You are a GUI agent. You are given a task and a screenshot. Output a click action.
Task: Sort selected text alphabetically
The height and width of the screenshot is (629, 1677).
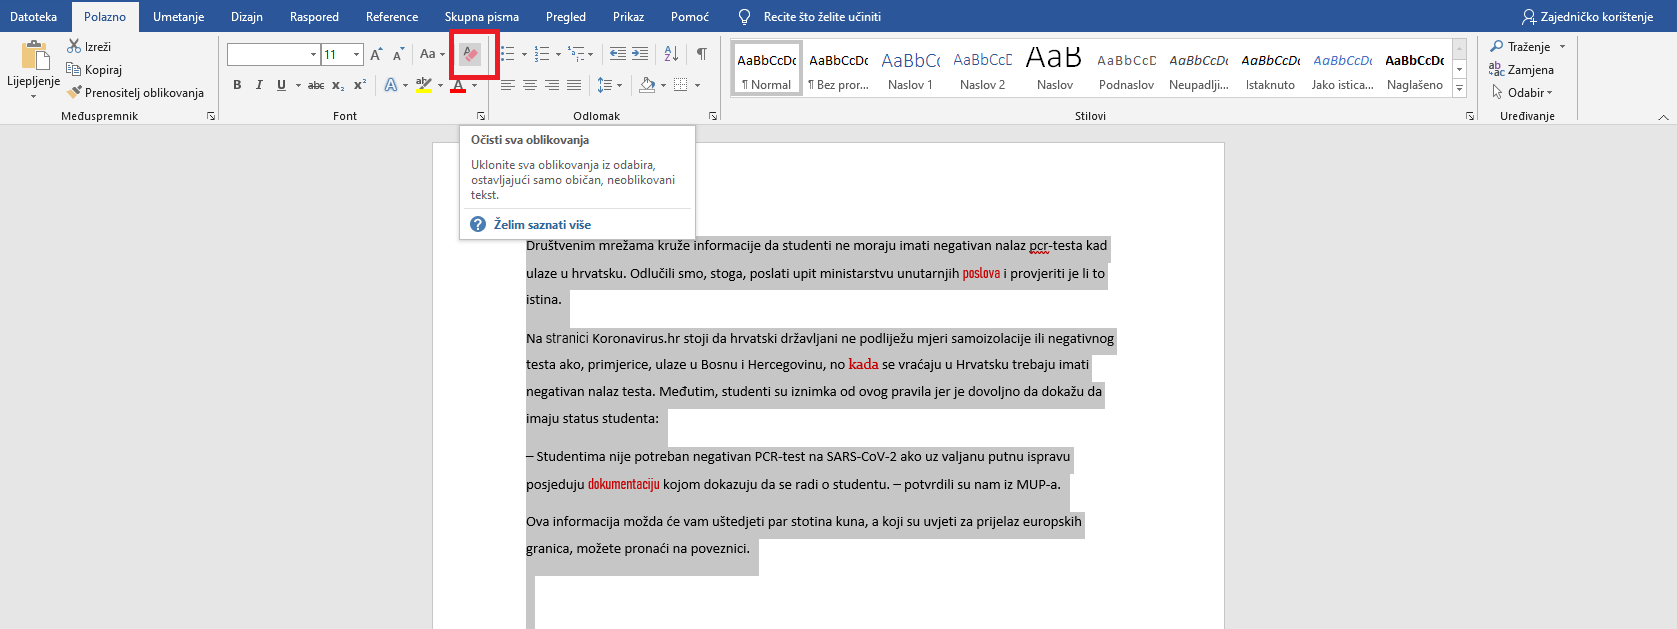tap(671, 54)
